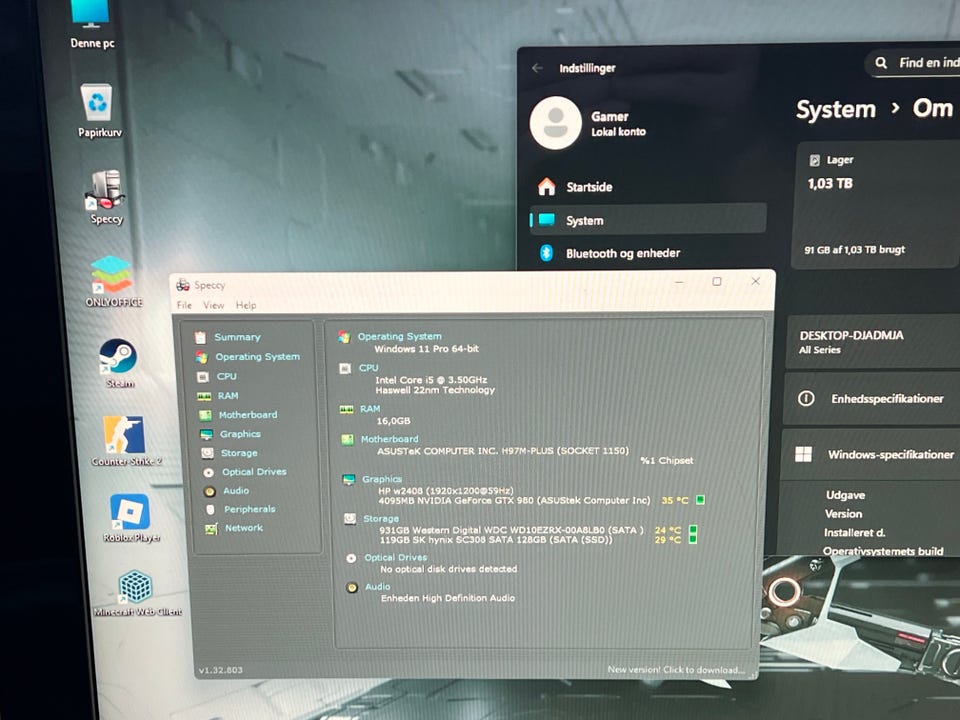The image size is (960, 720).
Task: Expand the Enhedsspecifikationer section
Action: (x=872, y=399)
